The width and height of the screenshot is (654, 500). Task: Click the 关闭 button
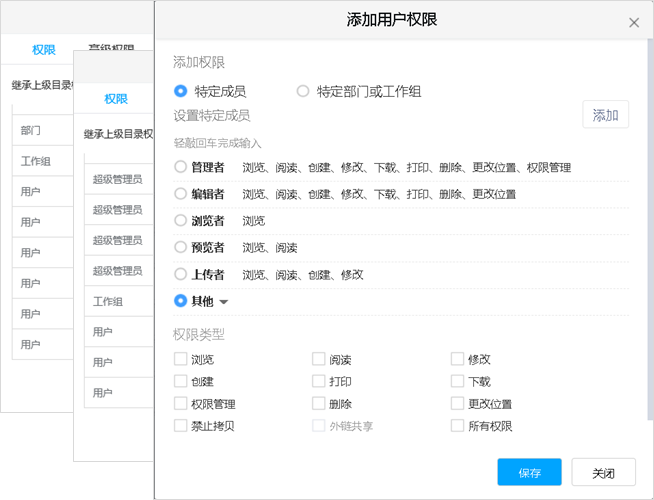(603, 473)
